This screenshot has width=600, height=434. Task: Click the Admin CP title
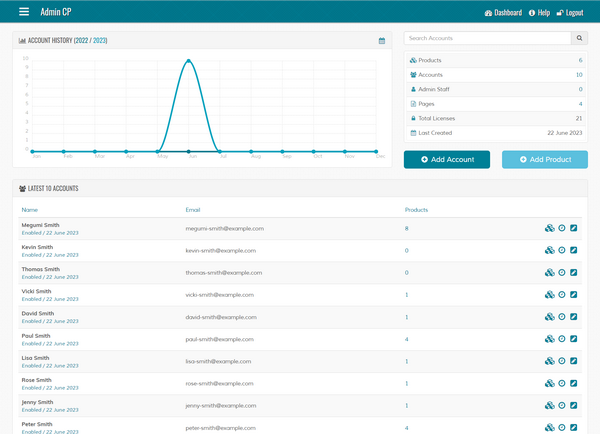pos(56,12)
